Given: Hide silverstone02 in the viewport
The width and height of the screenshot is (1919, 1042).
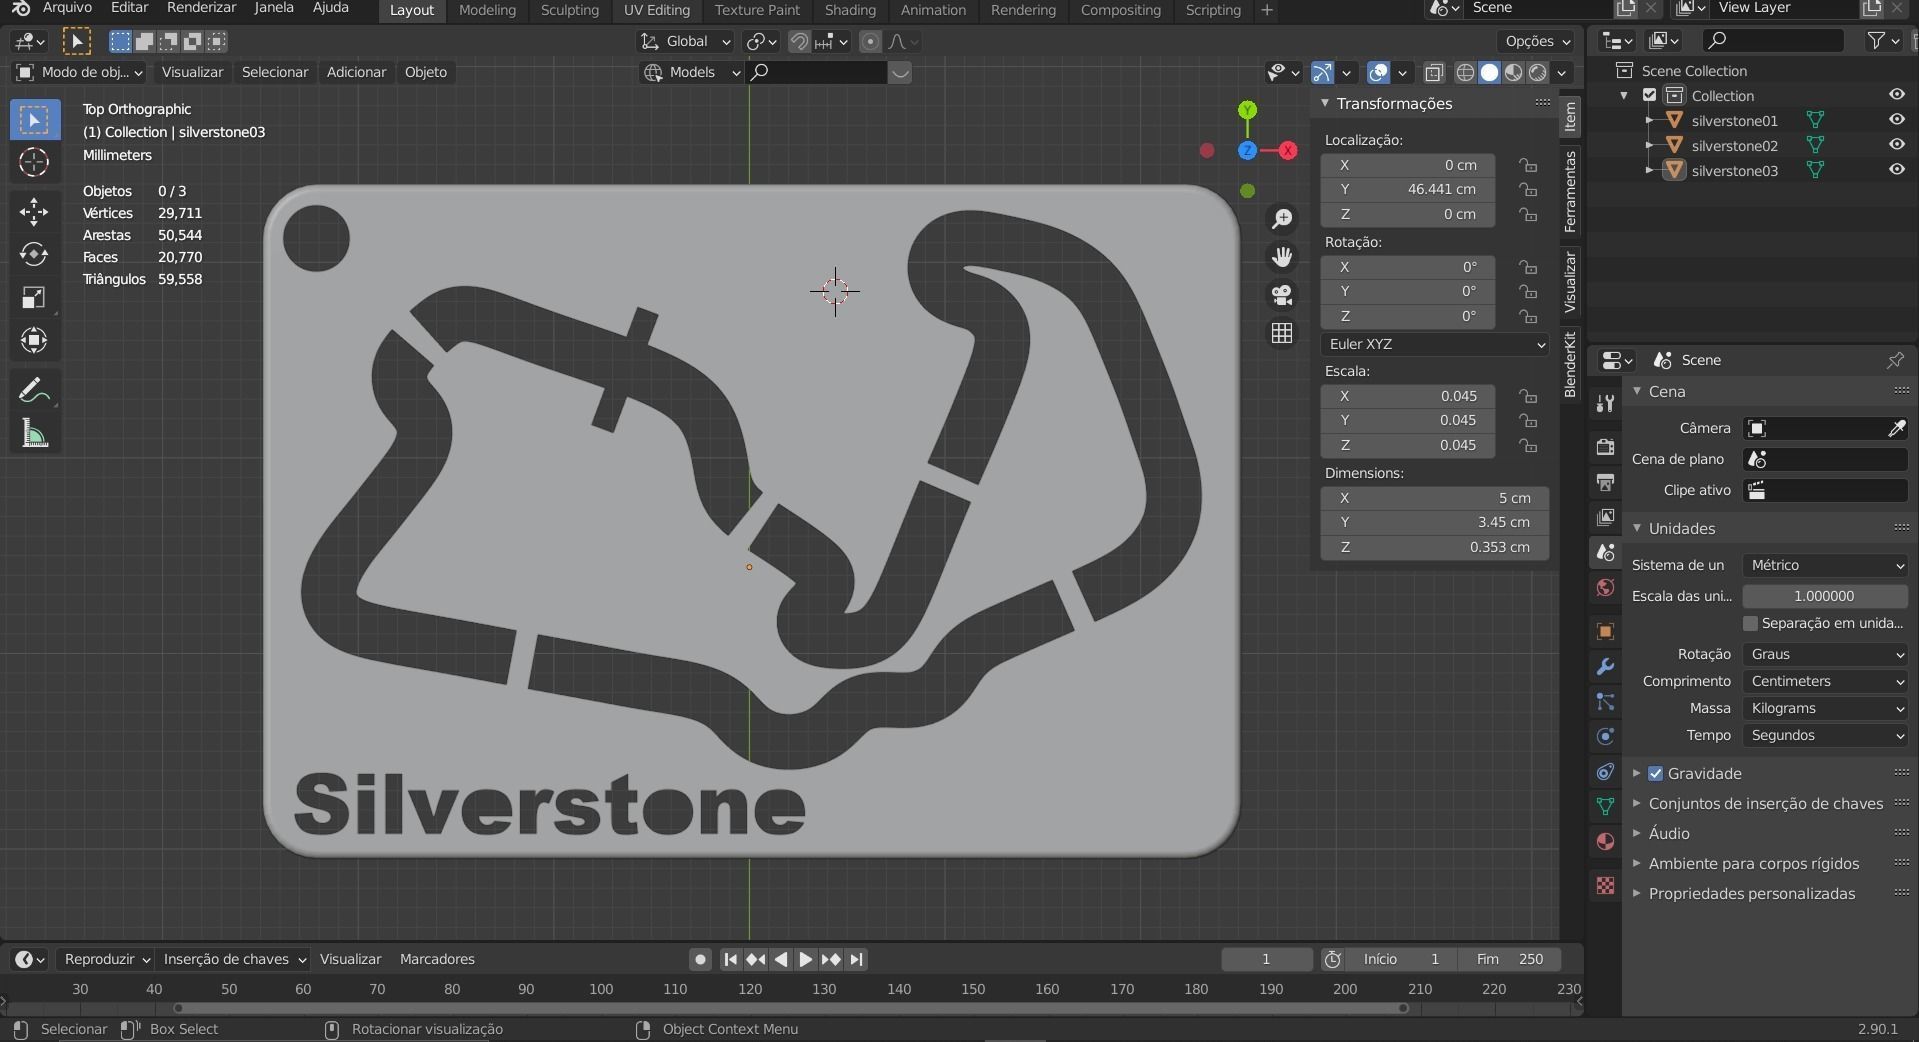Looking at the screenshot, I should click(1897, 145).
